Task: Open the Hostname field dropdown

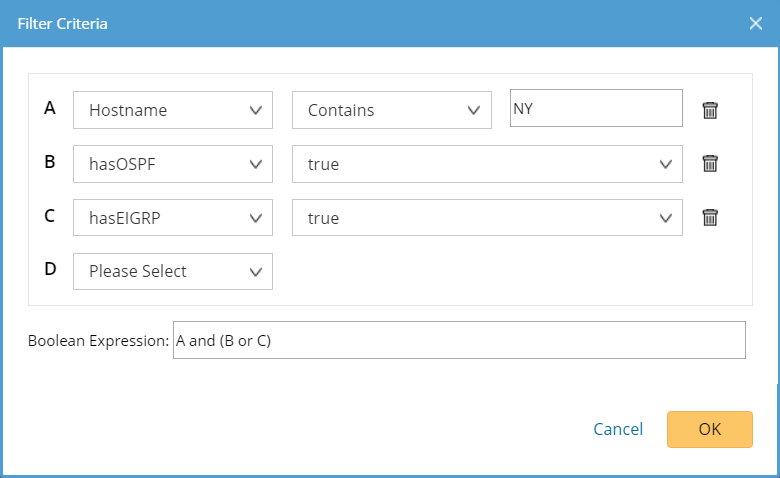Action: point(173,110)
